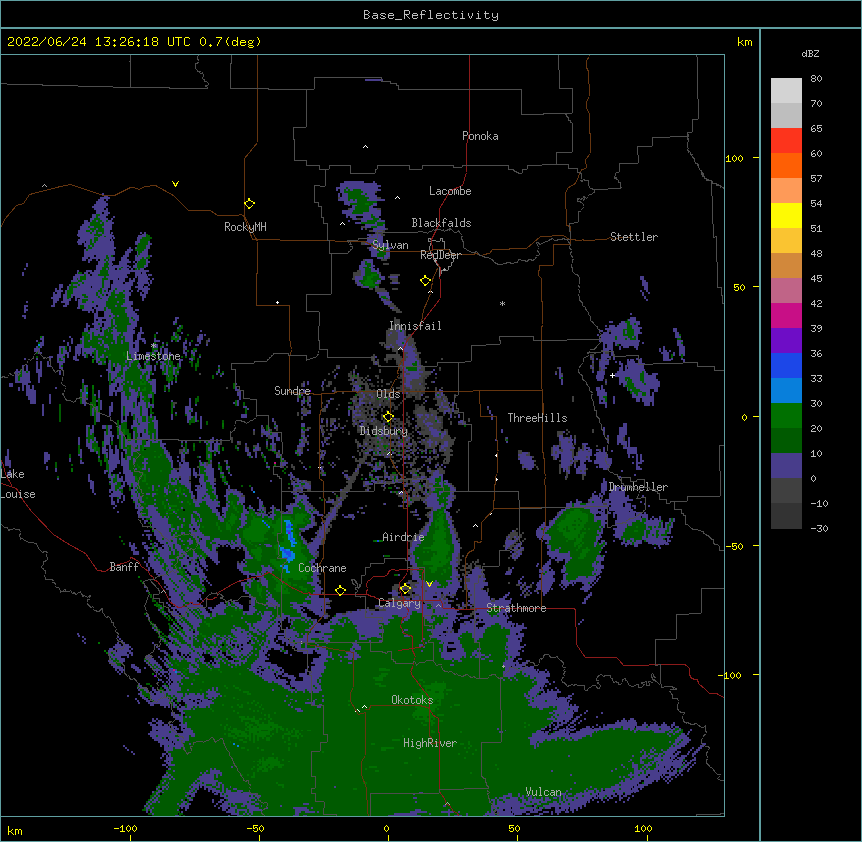Click the 45 dBZ legend value
862x842 pixels.
point(816,278)
